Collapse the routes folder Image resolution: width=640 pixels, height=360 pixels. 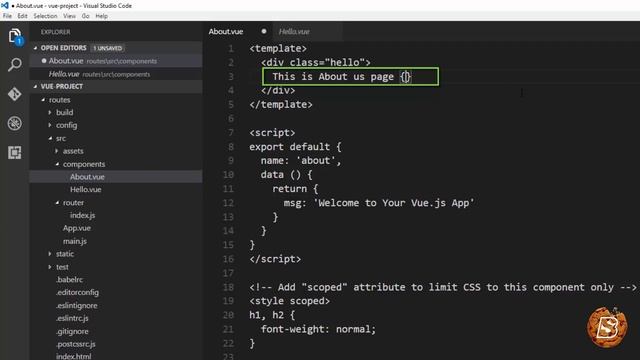43,100
